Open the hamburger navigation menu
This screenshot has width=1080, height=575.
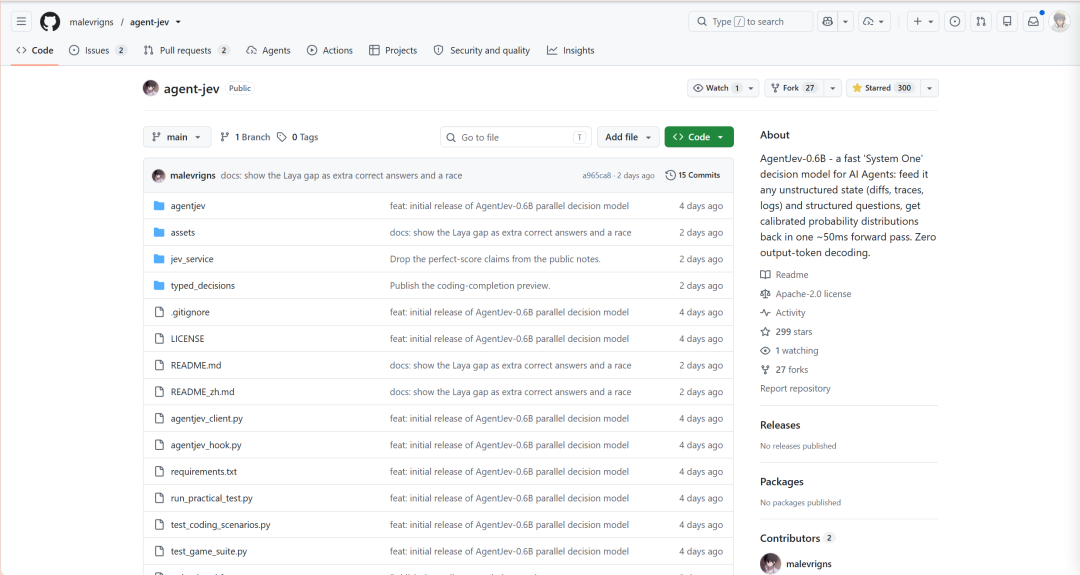21,21
